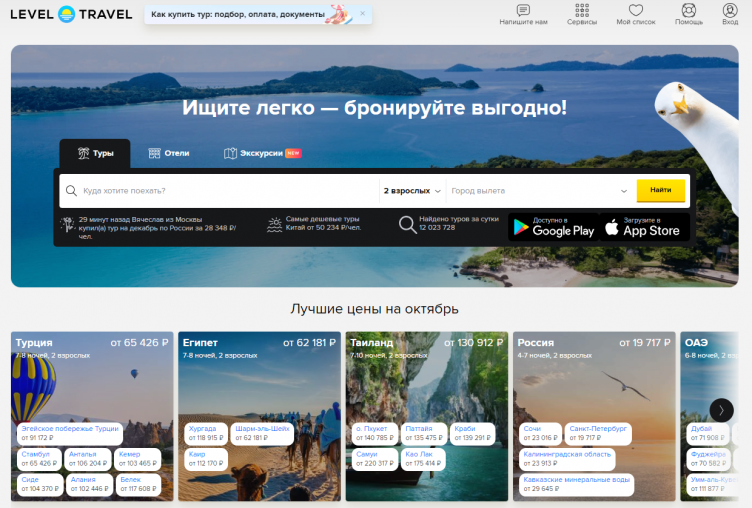752x508 pixels.
Task: Select the 'Сиде' price chip
Action: tap(40, 484)
